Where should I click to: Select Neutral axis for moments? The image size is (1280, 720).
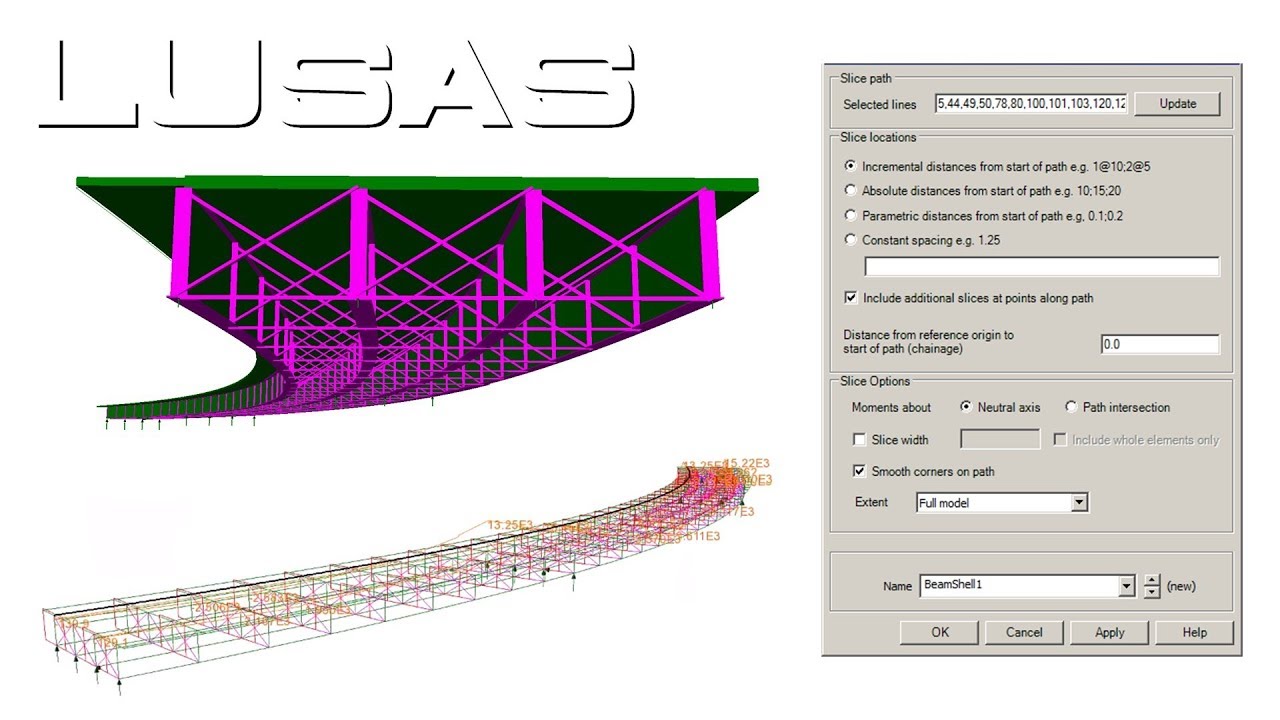point(966,407)
